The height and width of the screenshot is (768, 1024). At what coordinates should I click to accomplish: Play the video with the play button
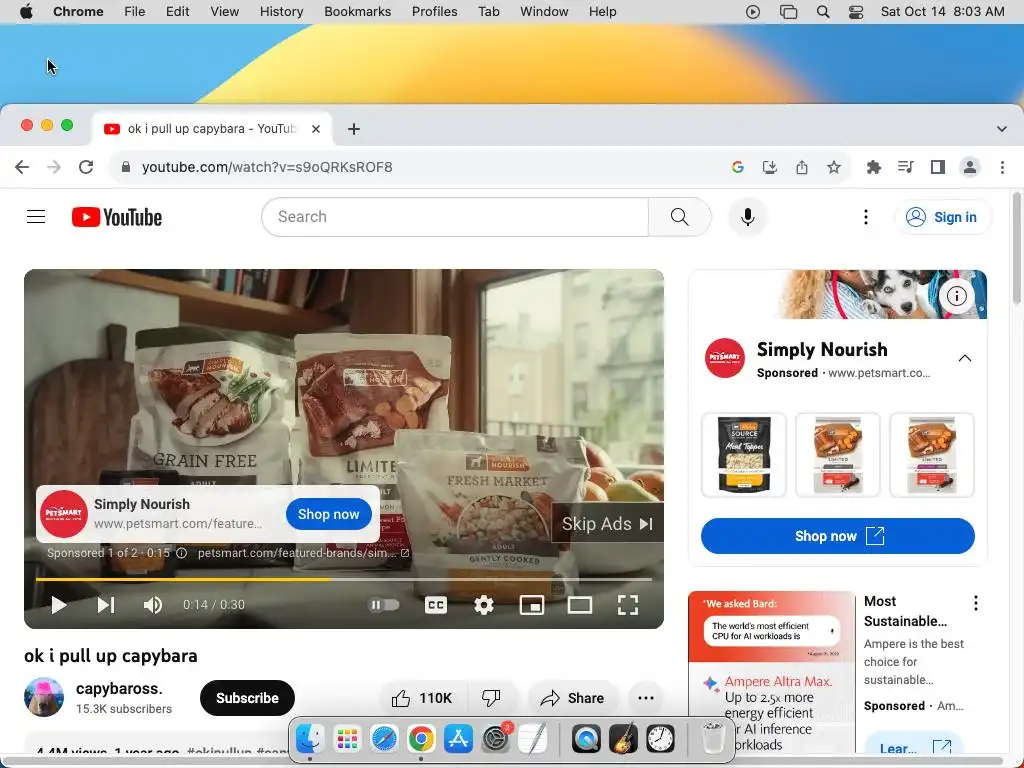[59, 605]
